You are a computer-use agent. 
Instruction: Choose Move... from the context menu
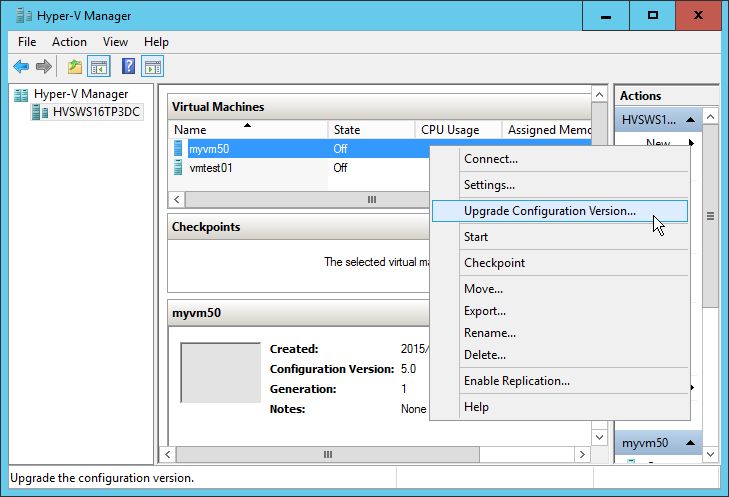[560, 289]
